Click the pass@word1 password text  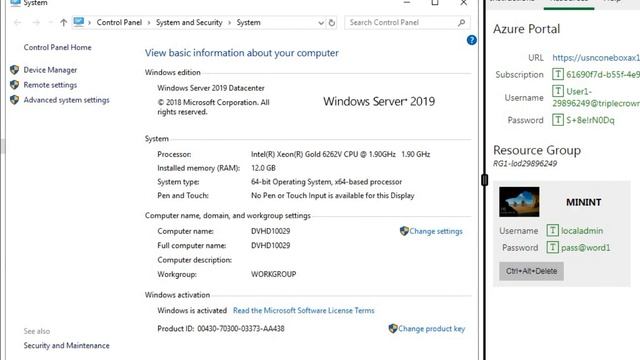pyautogui.click(x=585, y=248)
